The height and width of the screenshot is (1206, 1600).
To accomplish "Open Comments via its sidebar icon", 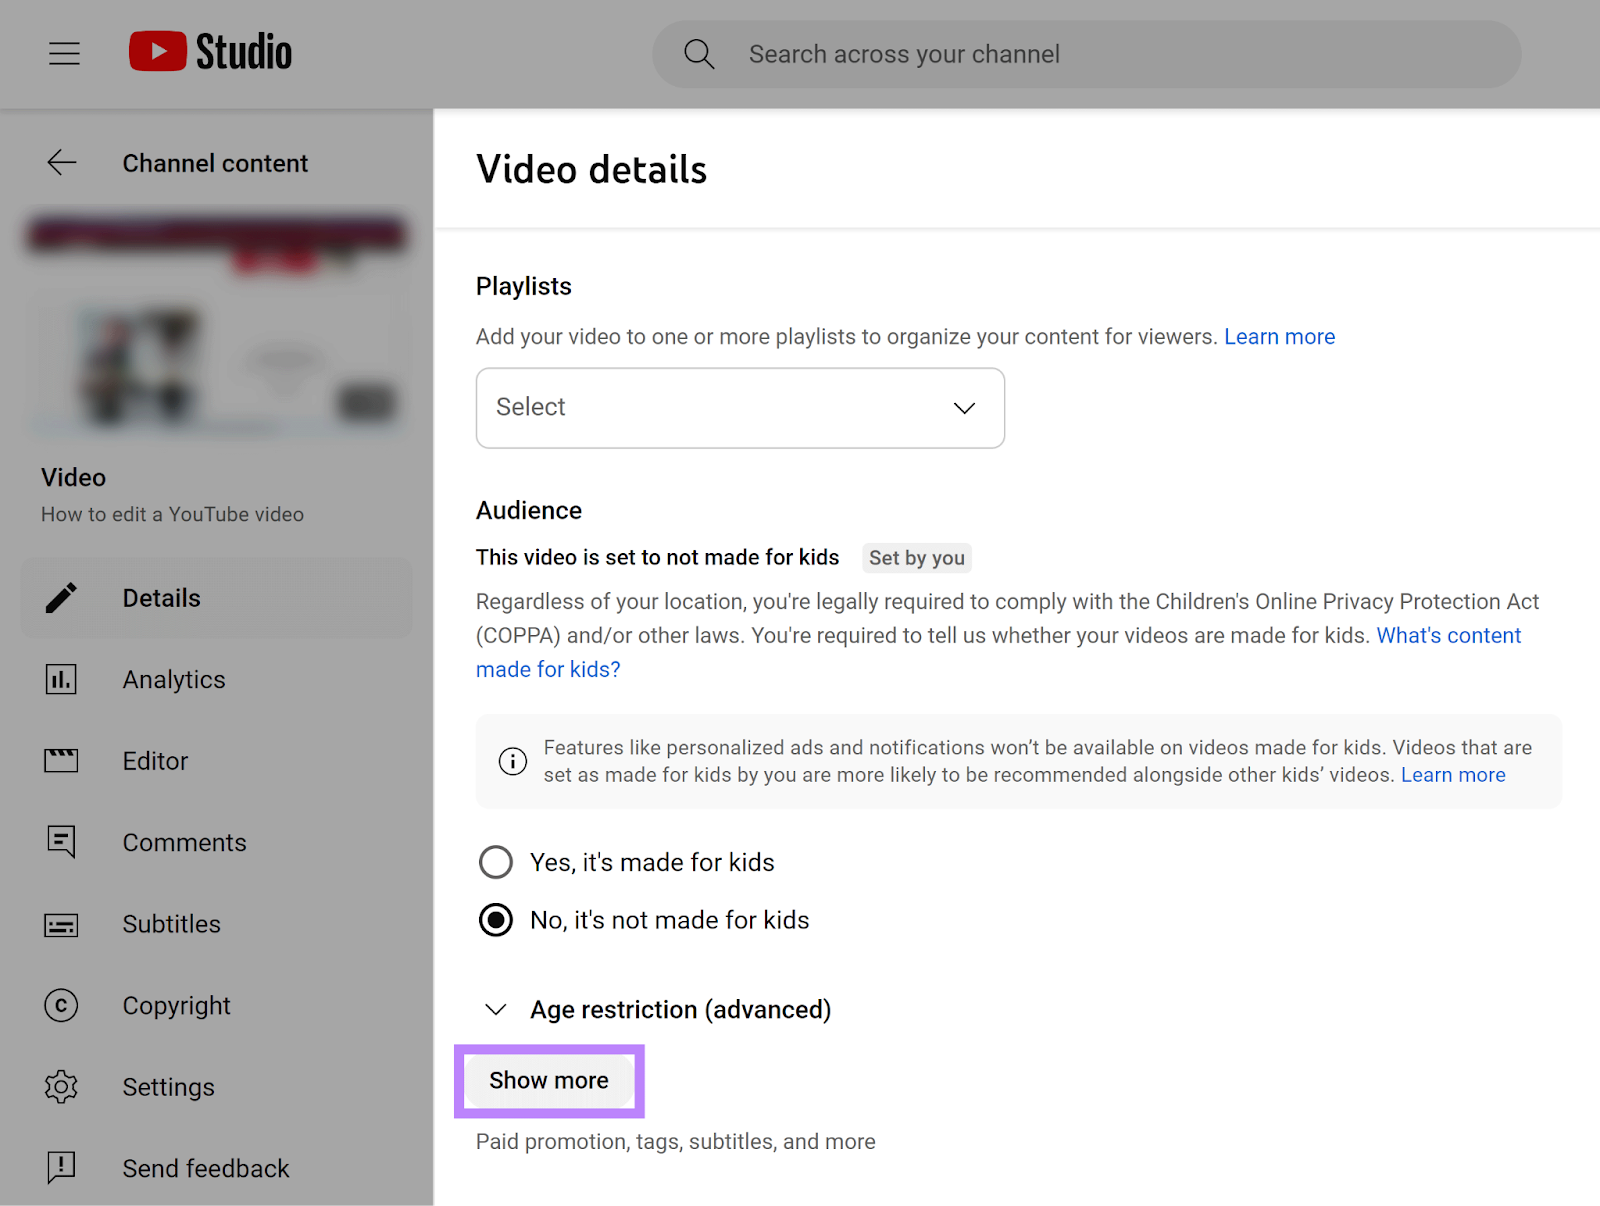I will pyautogui.click(x=60, y=841).
